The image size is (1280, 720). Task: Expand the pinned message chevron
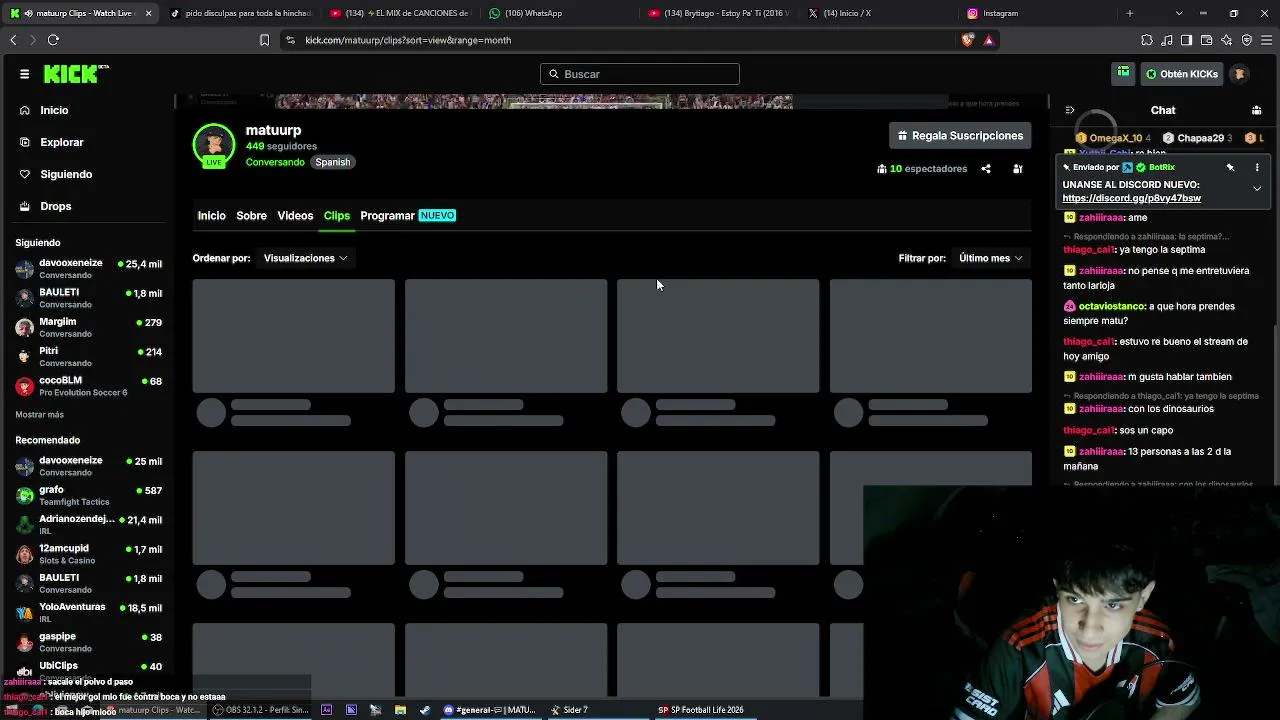click(1257, 188)
